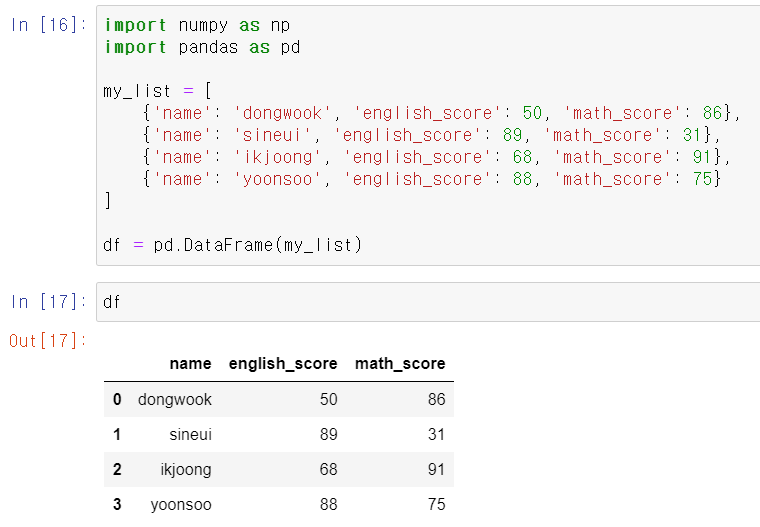Select the In [17] prompt label
This screenshot has width=760, height=527.
tap(48, 302)
